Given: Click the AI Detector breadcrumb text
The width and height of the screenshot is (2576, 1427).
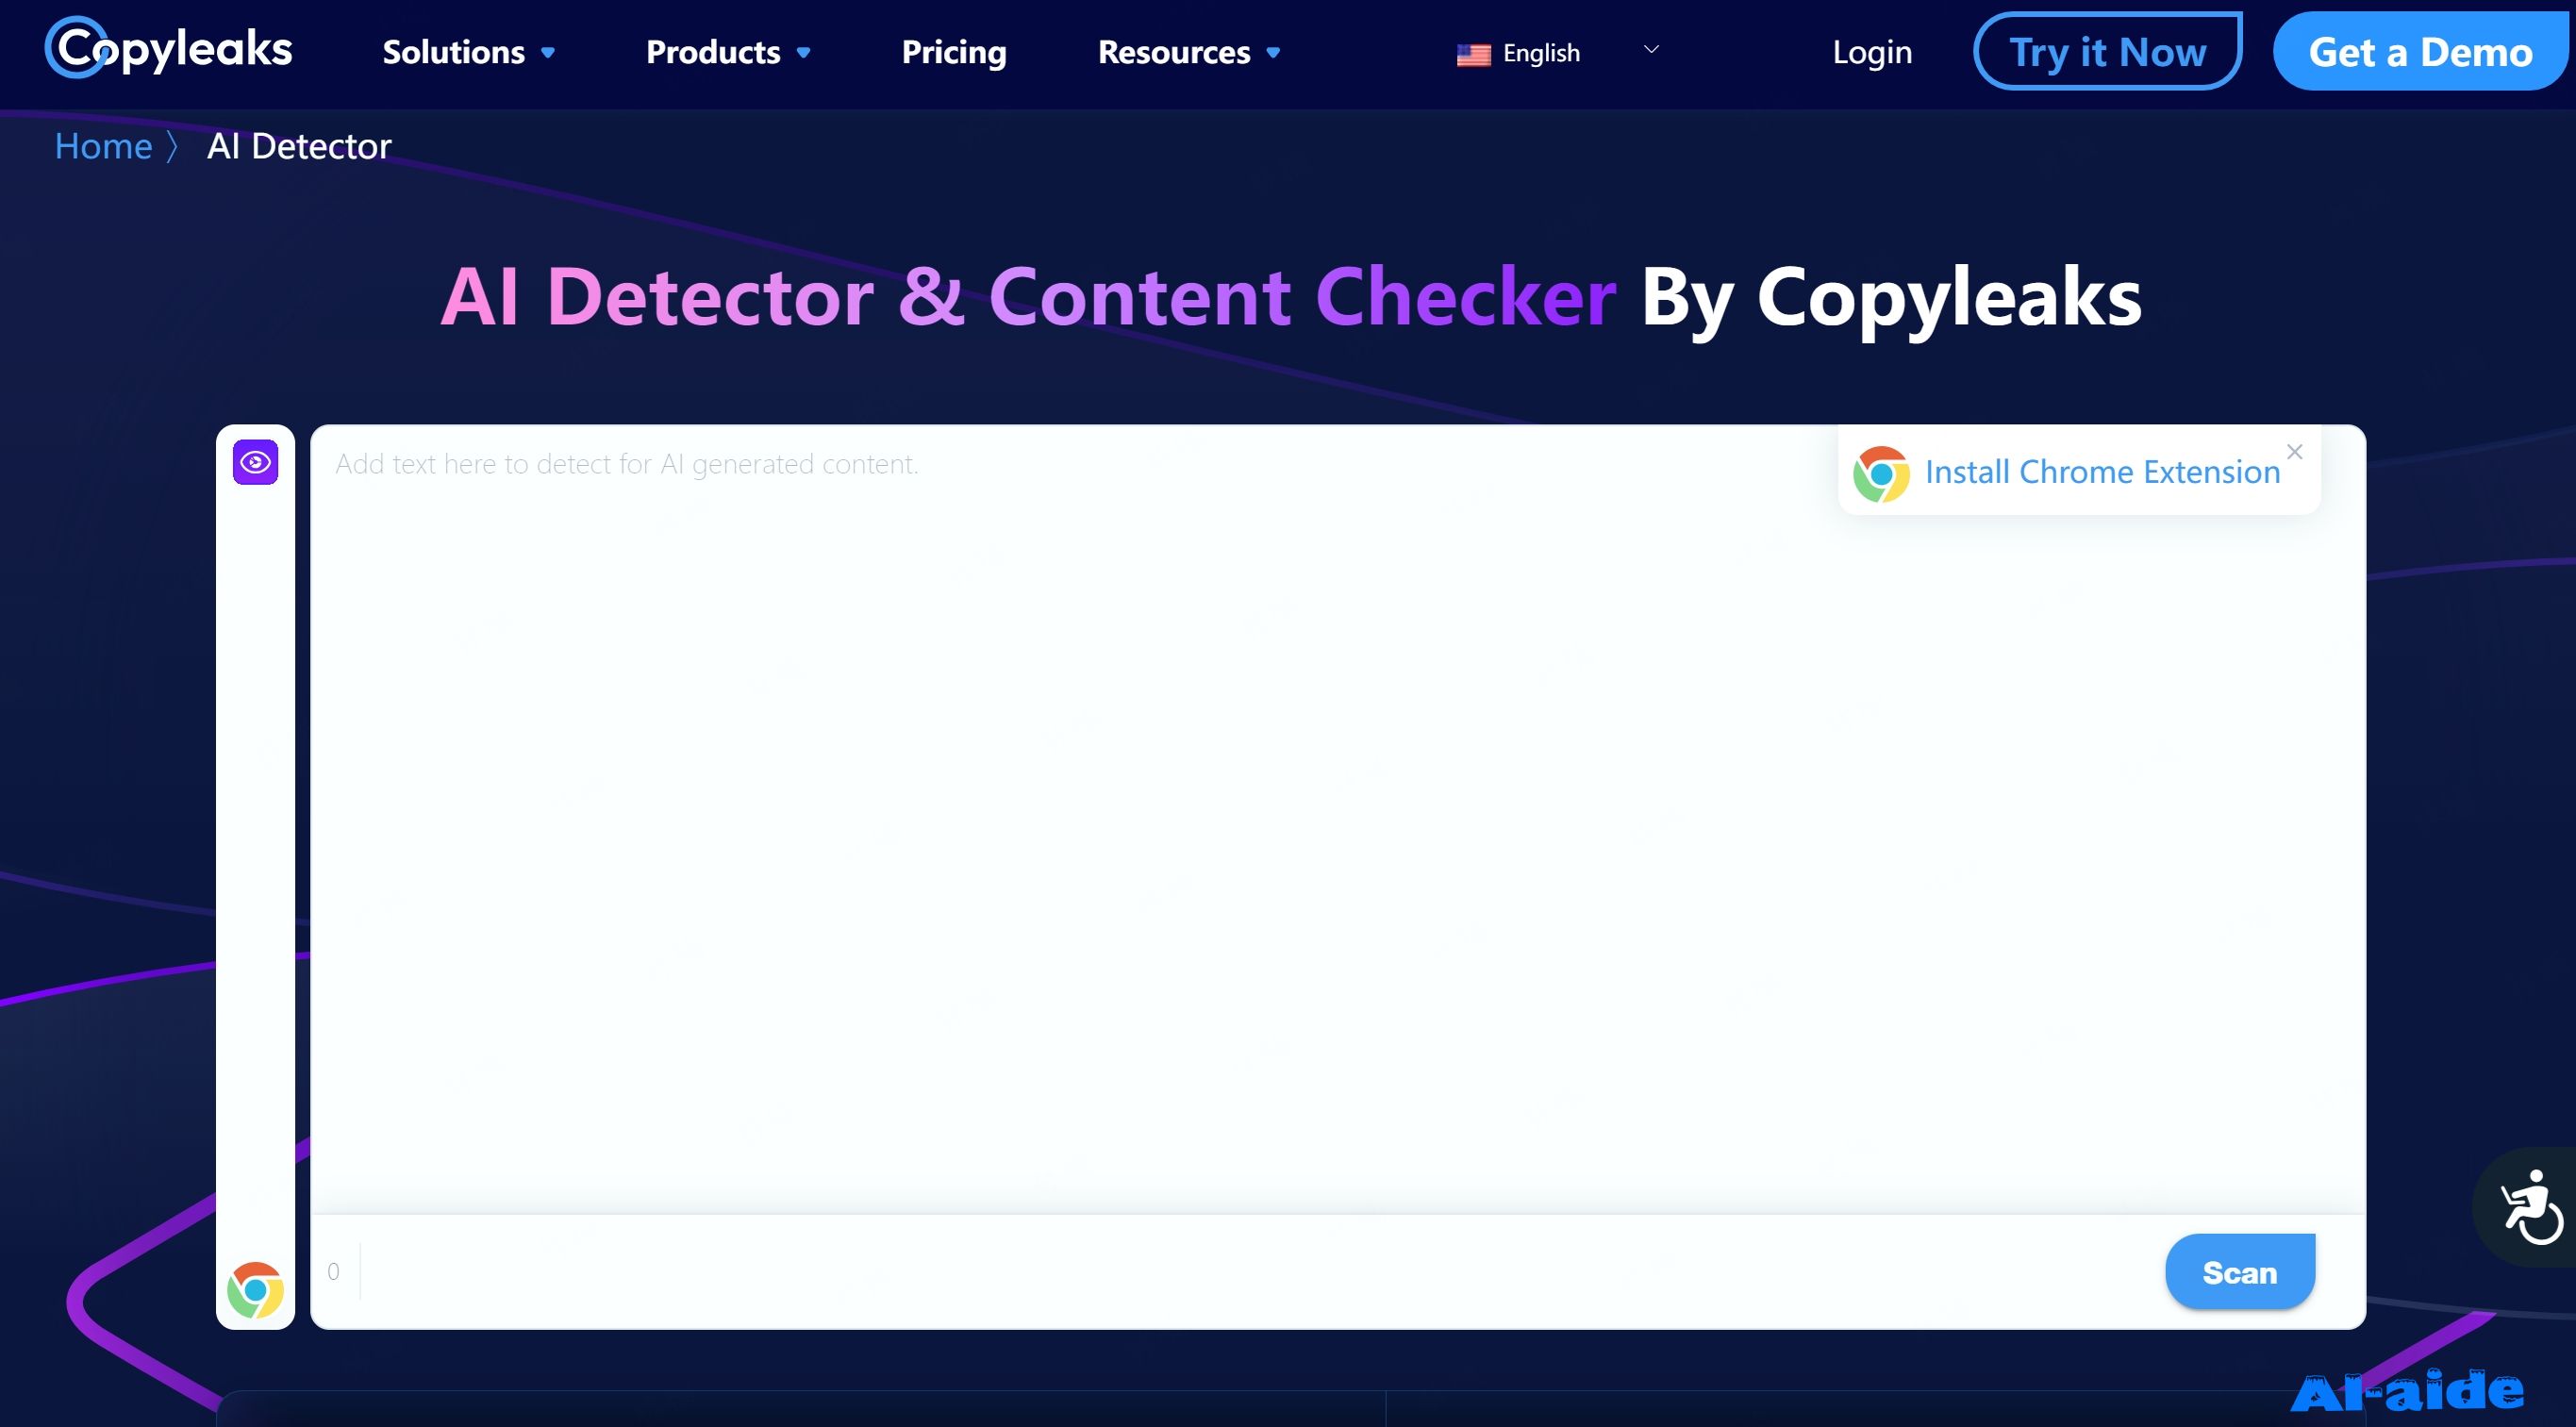Looking at the screenshot, I should [x=299, y=146].
